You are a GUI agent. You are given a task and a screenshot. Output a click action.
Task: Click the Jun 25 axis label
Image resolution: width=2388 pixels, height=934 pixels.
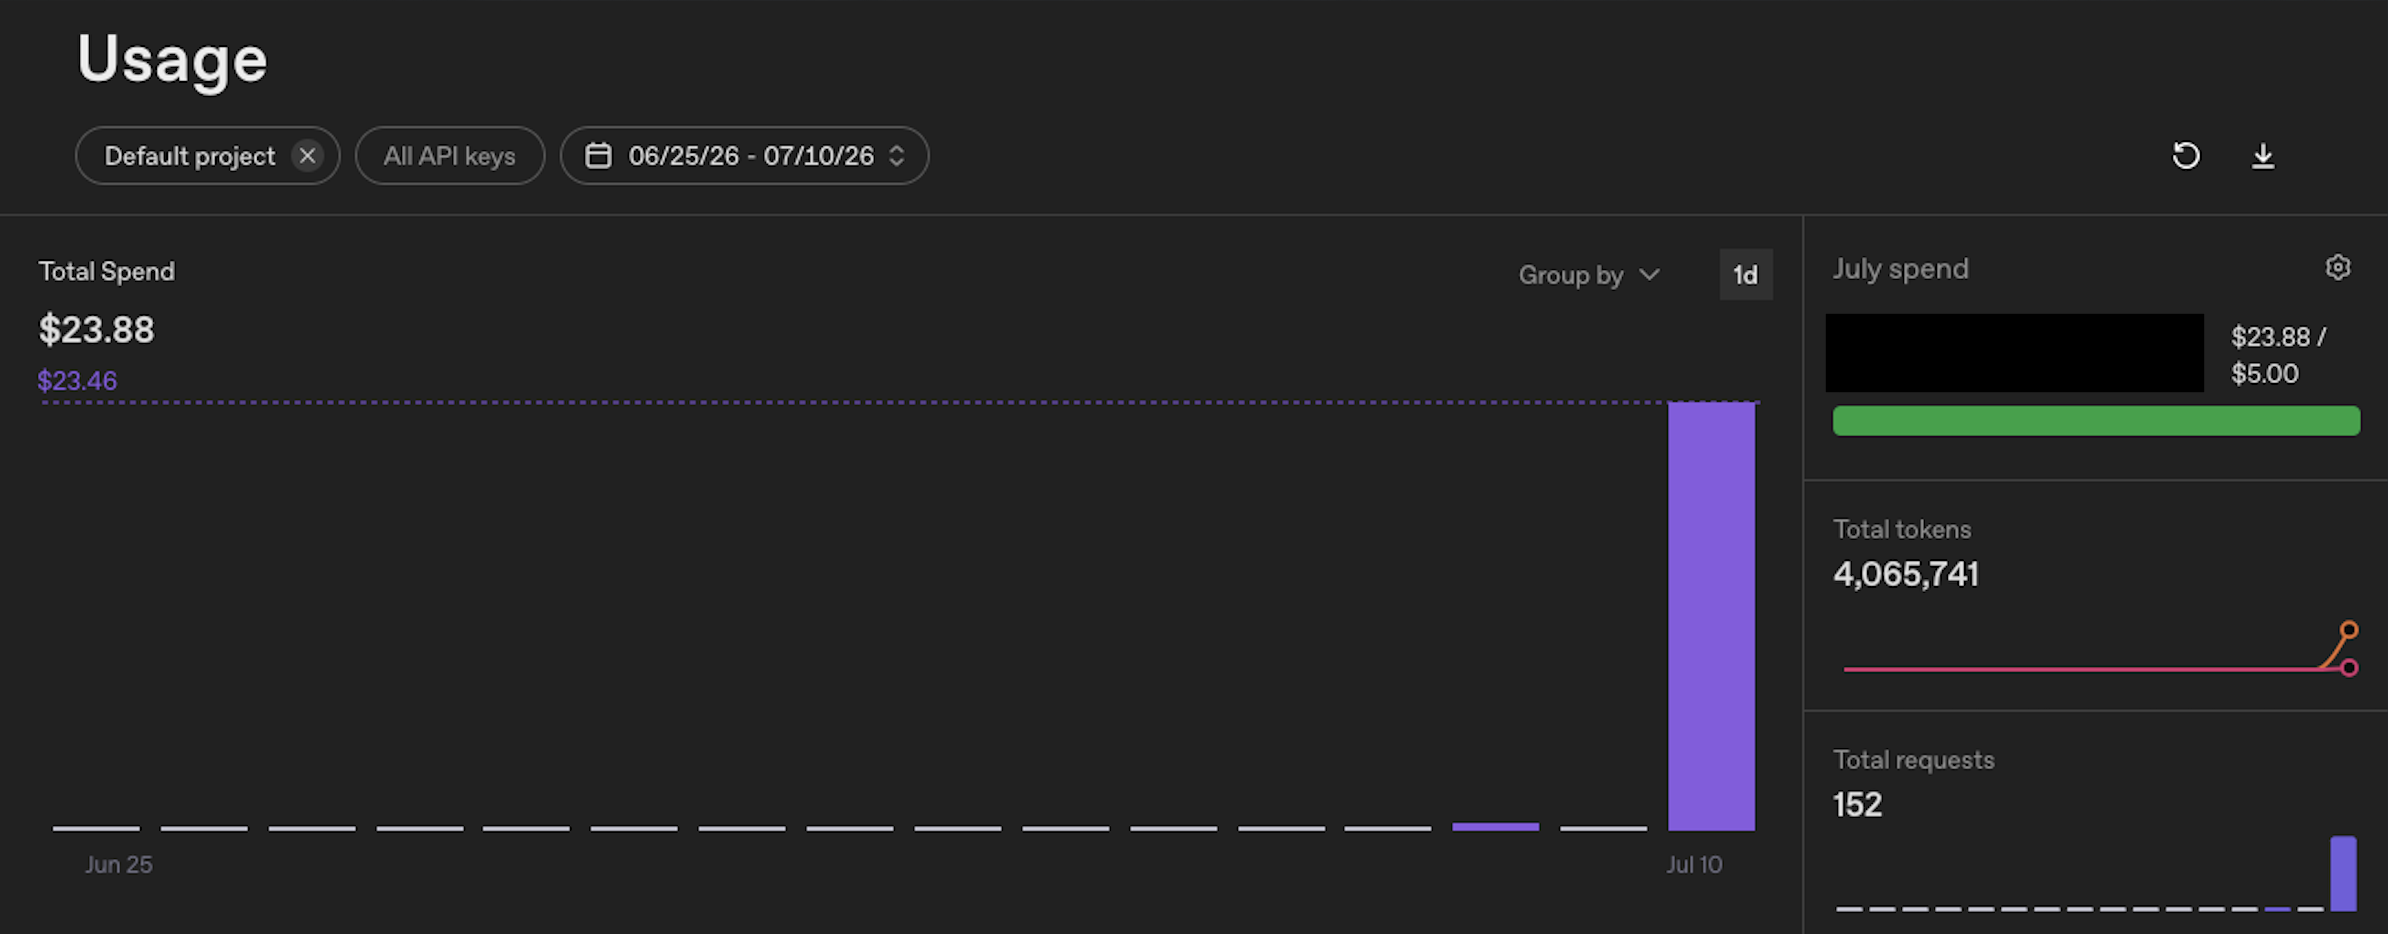tap(119, 865)
